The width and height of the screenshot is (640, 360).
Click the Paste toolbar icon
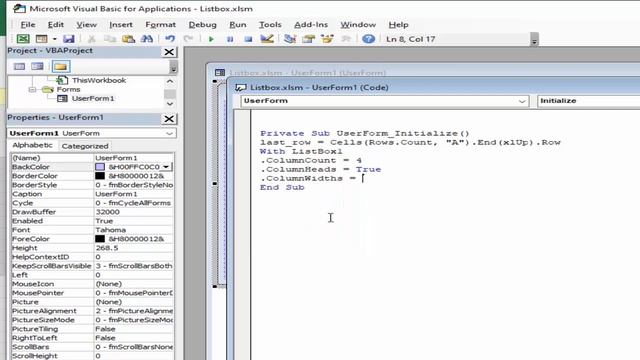point(128,39)
